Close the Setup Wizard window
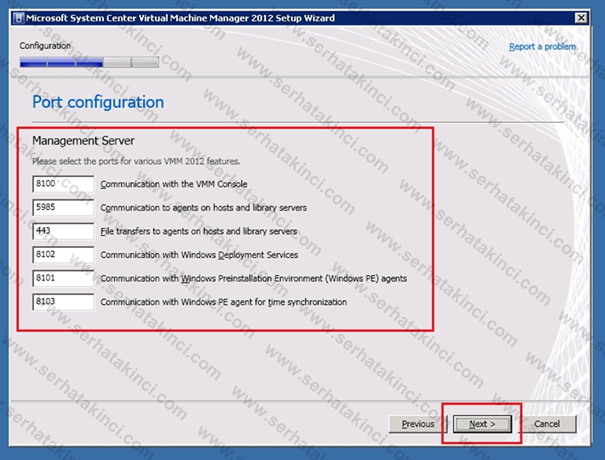Screen dimensions: 605x460 coord(581,18)
